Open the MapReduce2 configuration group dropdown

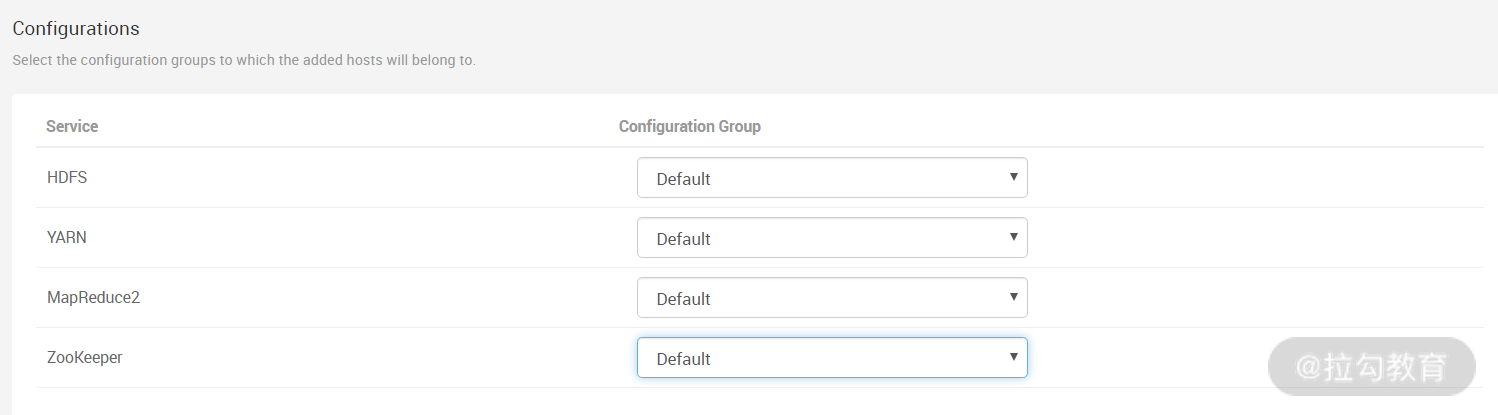[832, 298]
